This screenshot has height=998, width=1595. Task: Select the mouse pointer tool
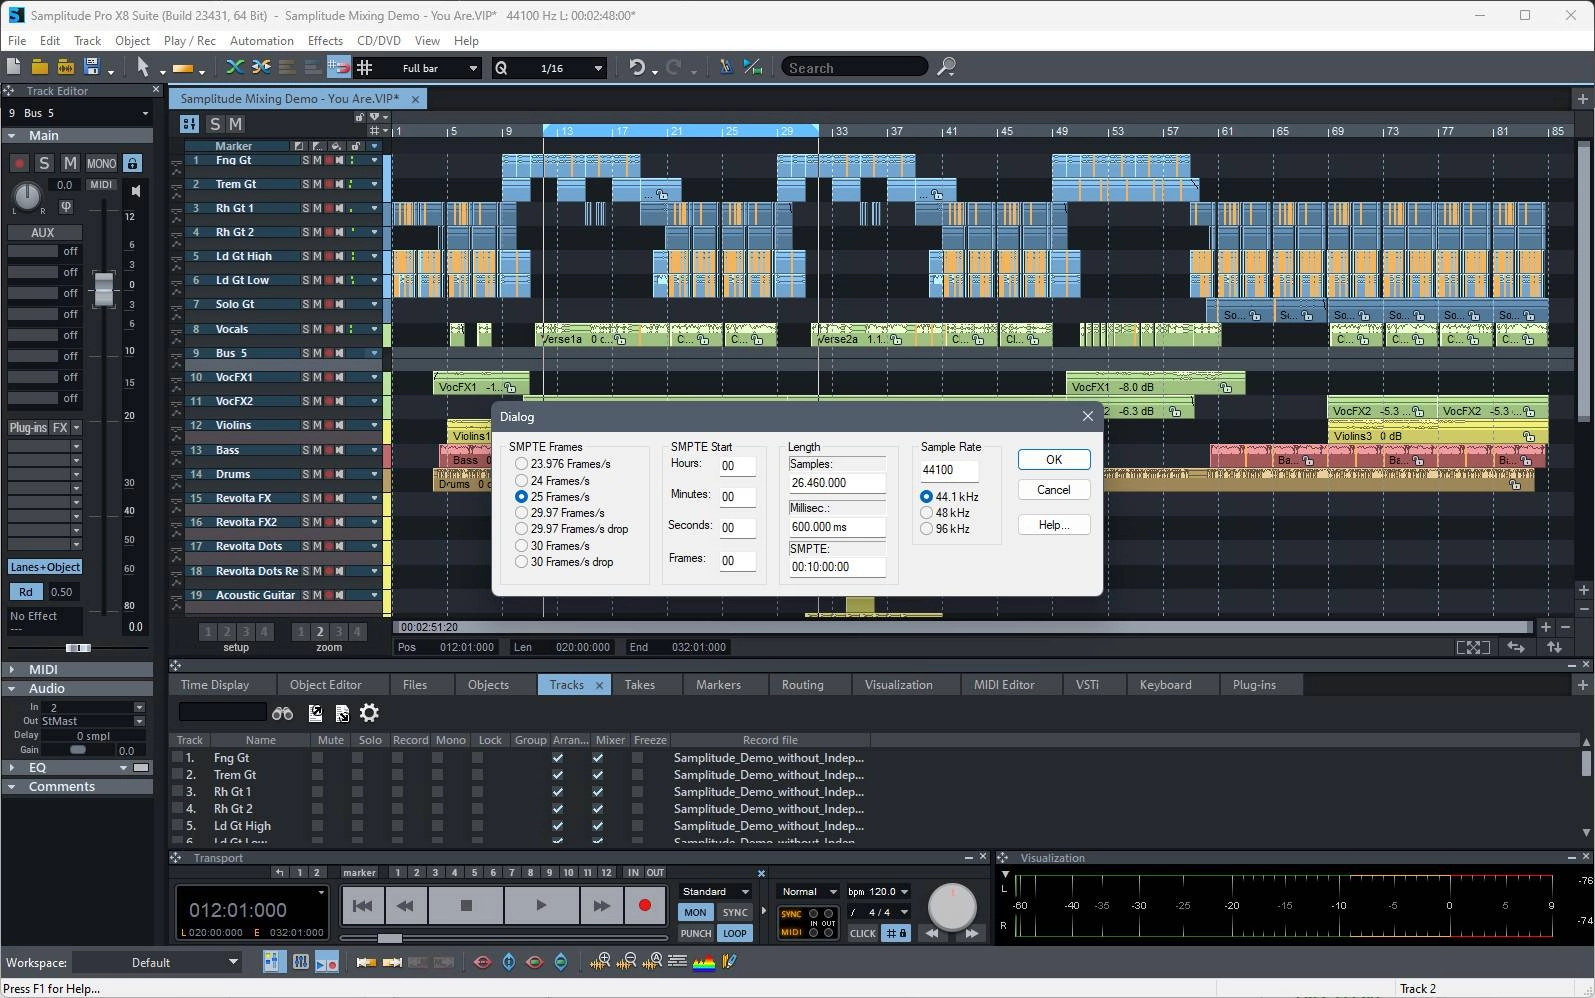coord(143,67)
